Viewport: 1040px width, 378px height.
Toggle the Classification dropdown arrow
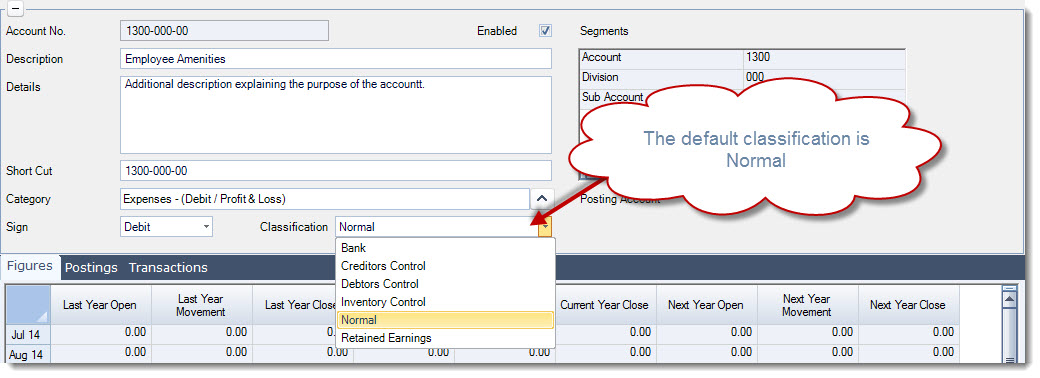tap(545, 227)
